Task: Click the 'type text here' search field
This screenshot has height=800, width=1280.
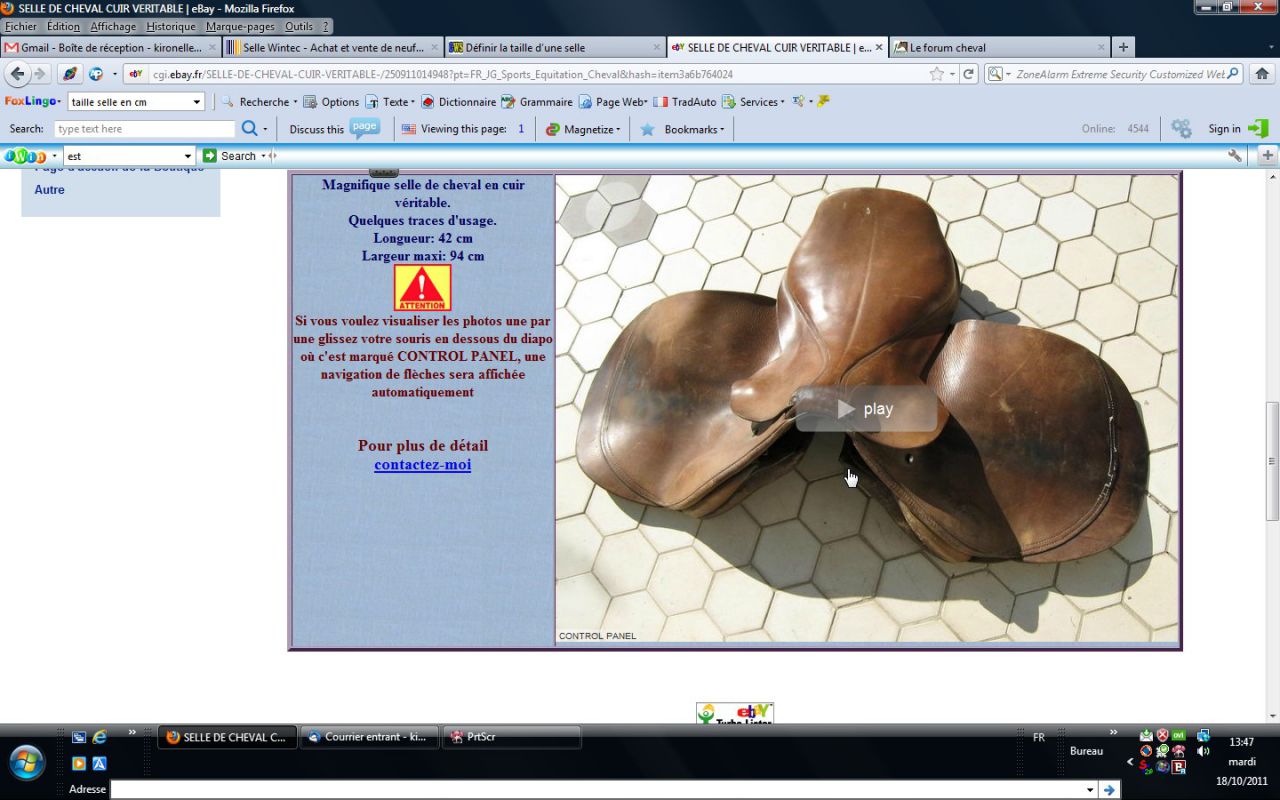Action: coord(144,129)
